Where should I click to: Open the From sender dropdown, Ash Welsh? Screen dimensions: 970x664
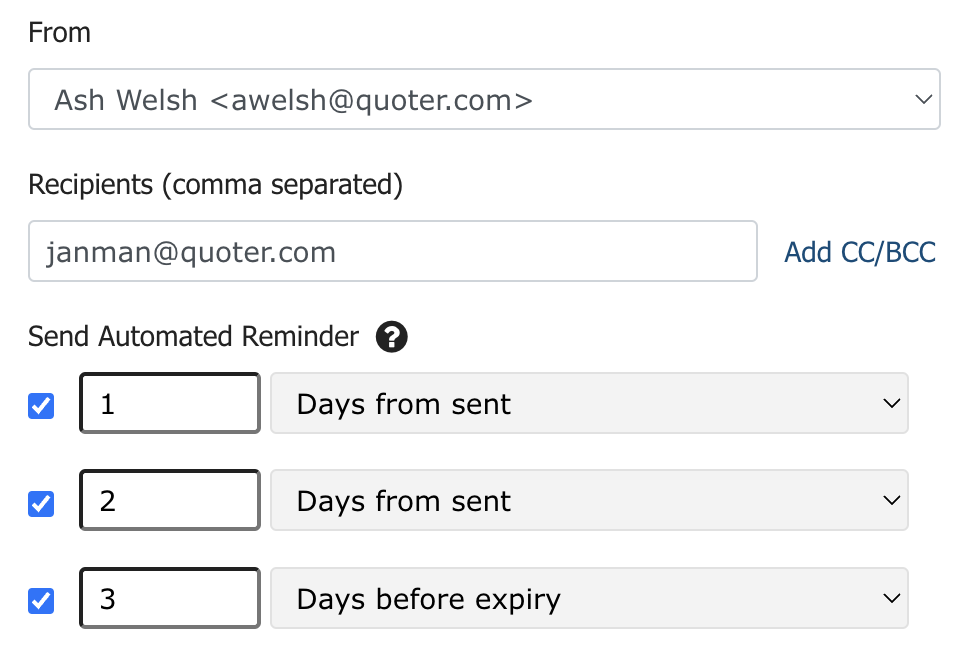pyautogui.click(x=484, y=99)
